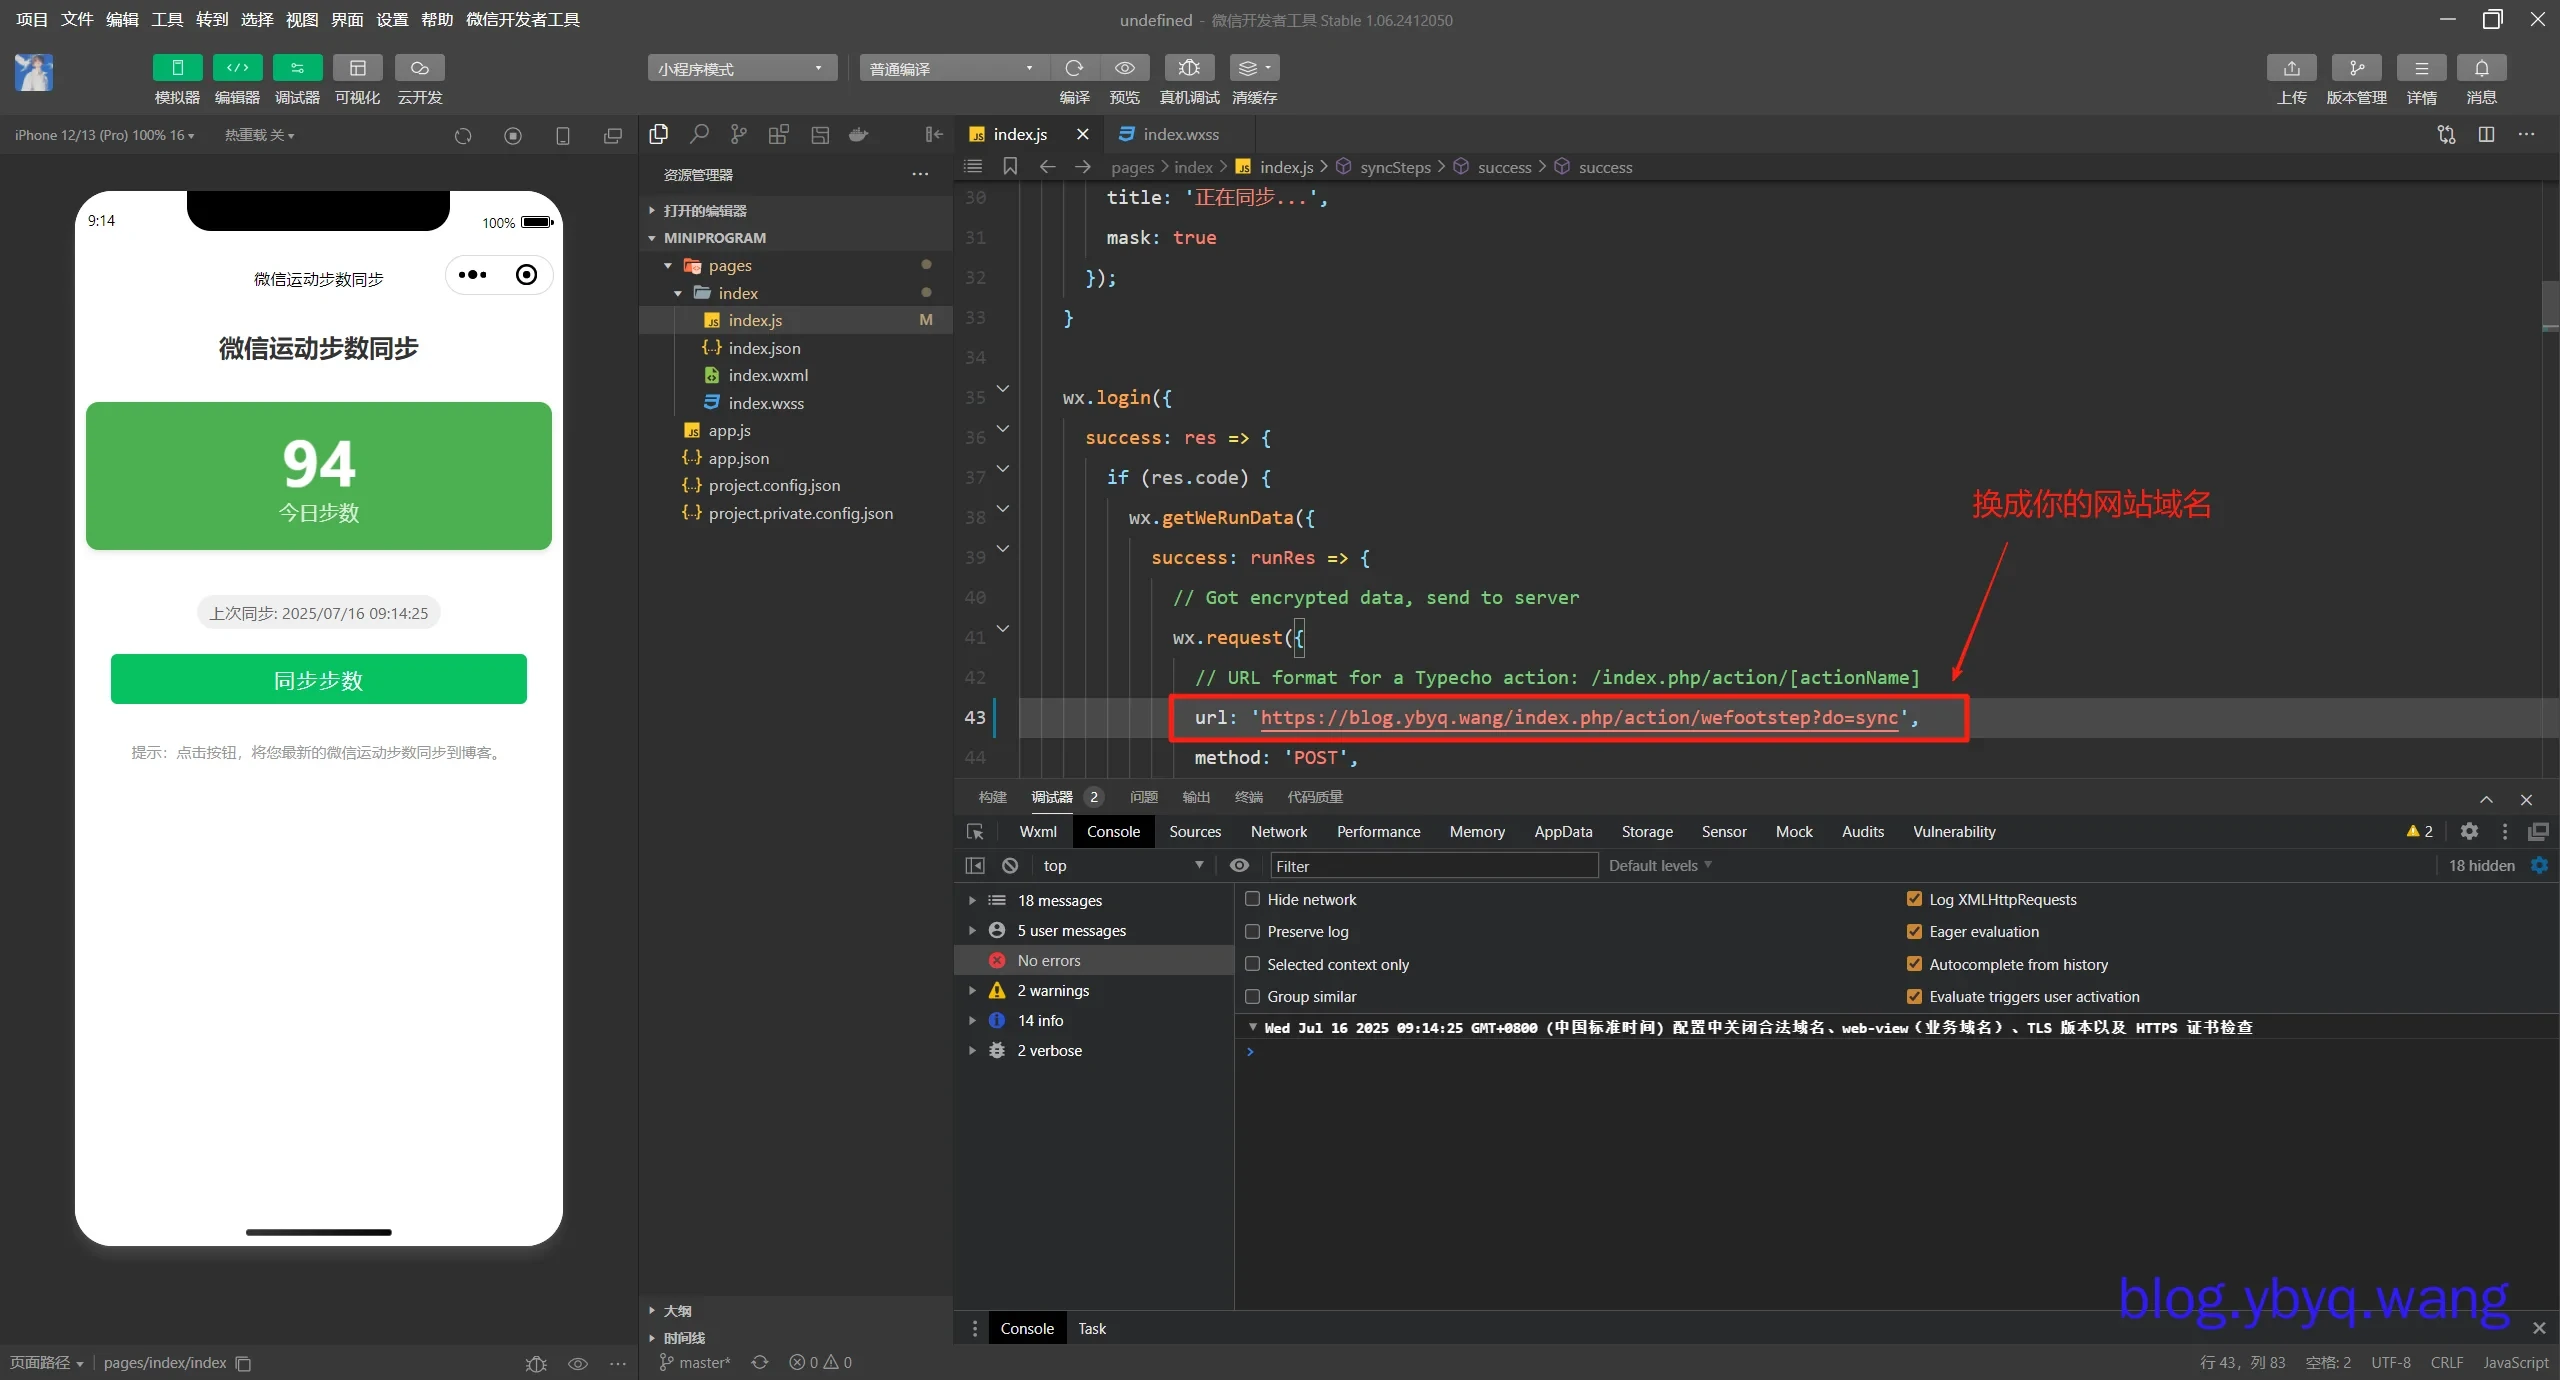Toggle the 模拟器 simulator panel button
This screenshot has width=2560, height=1380.
[177, 68]
